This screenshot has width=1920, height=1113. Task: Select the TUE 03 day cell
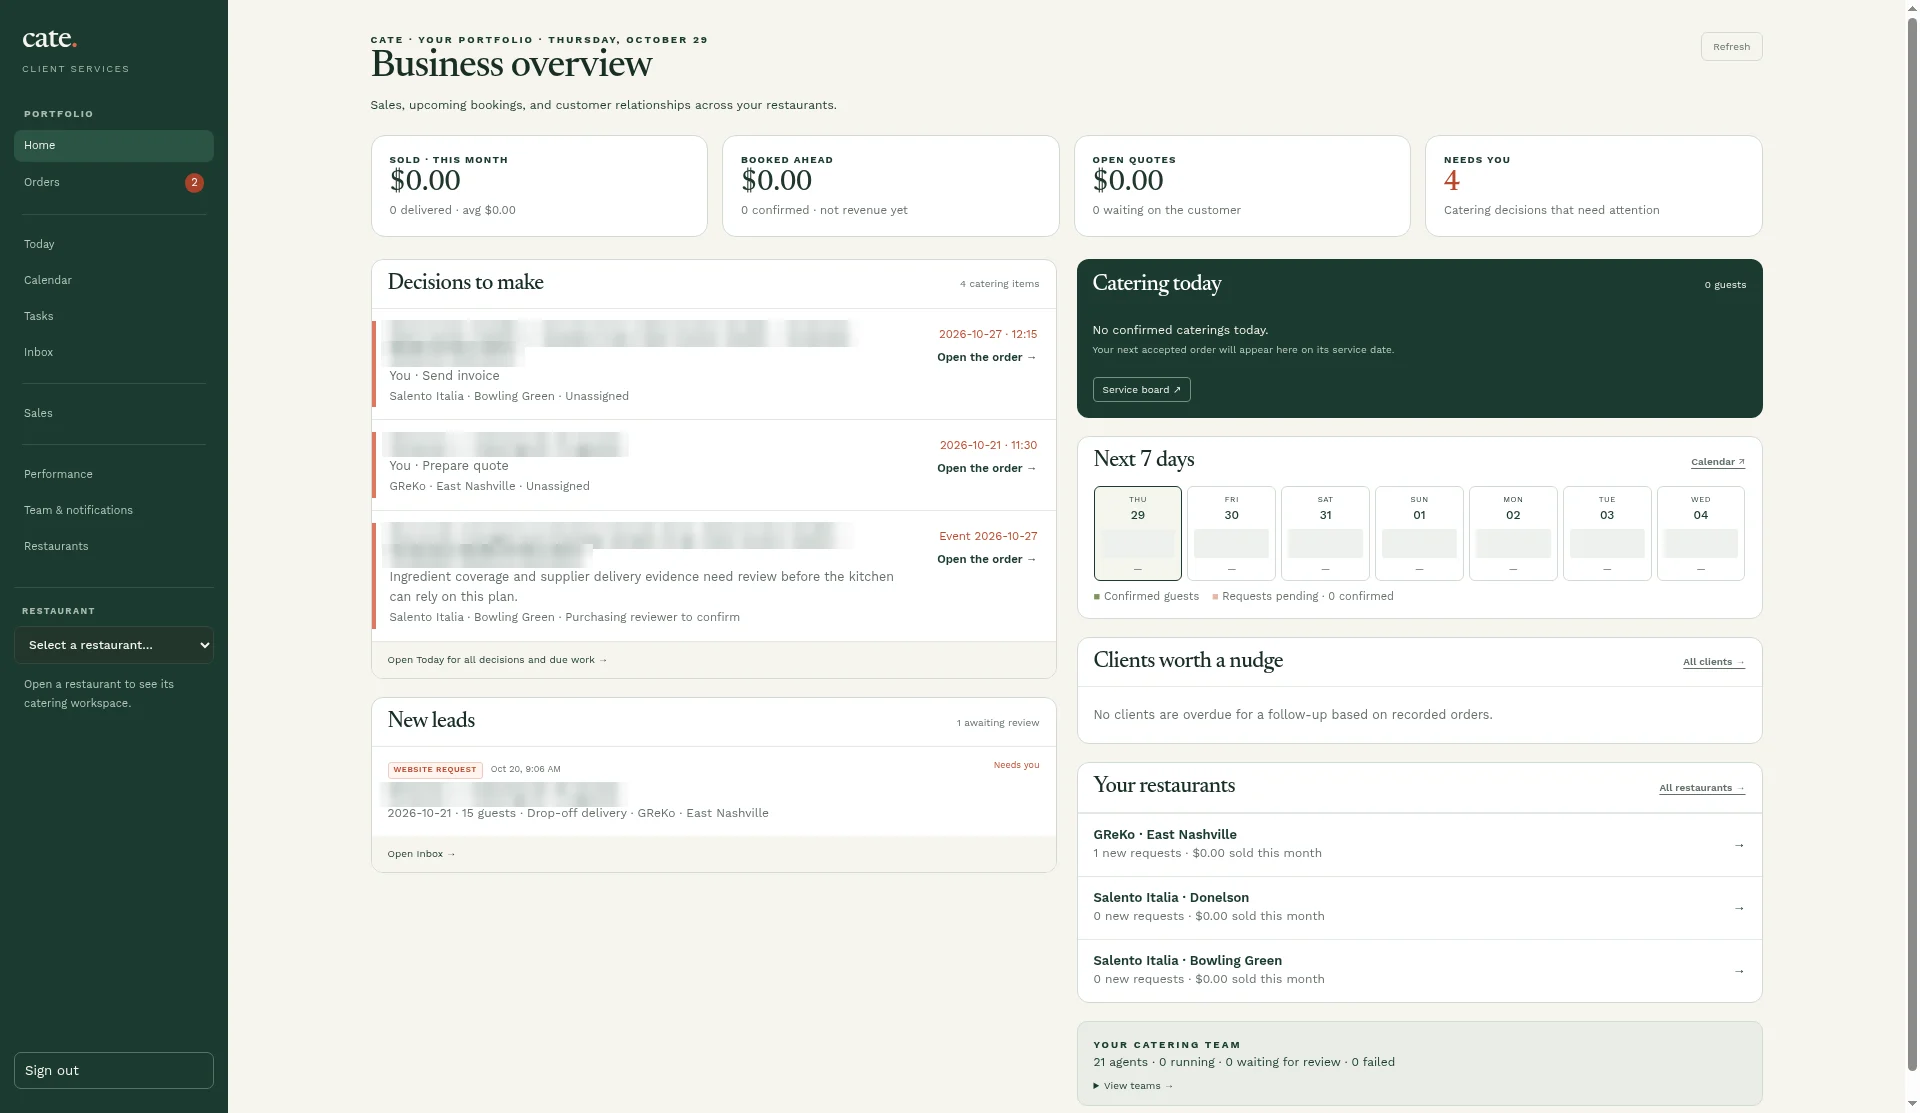(x=1607, y=533)
